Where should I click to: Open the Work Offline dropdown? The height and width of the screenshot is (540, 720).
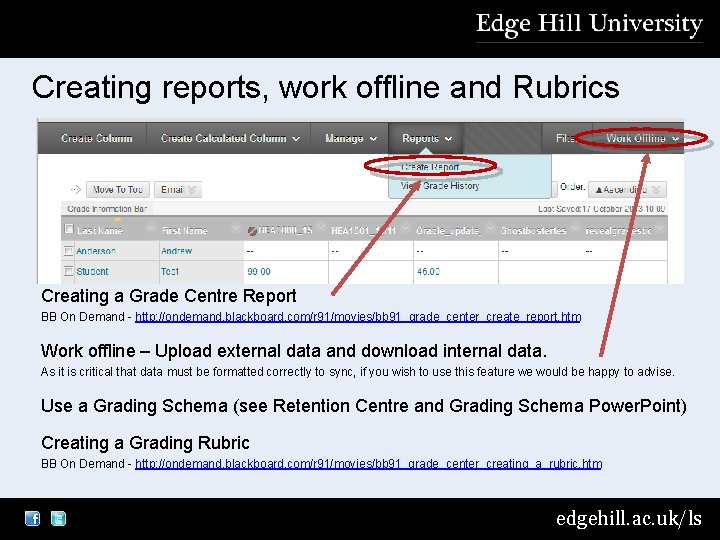(642, 138)
